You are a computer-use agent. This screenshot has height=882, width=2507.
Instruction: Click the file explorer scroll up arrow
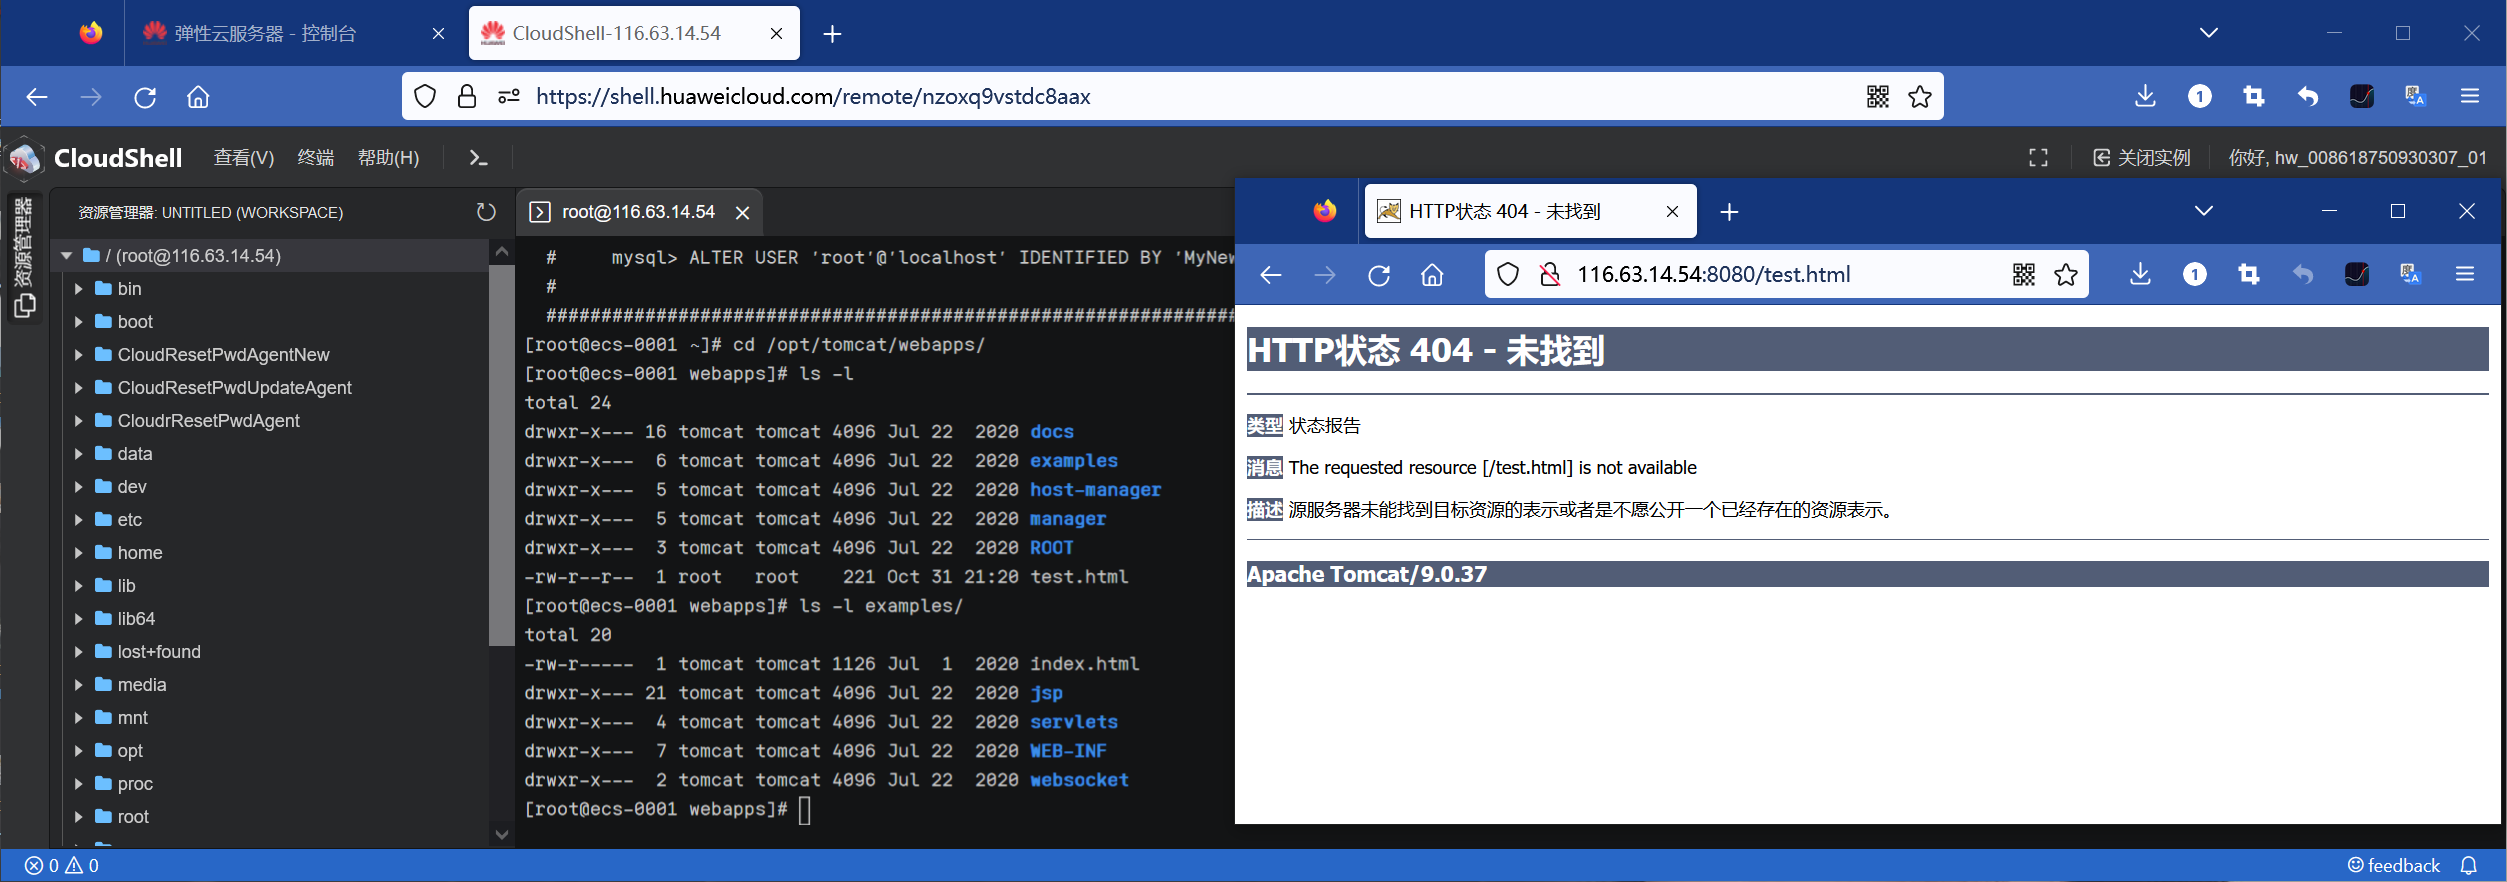click(x=502, y=251)
